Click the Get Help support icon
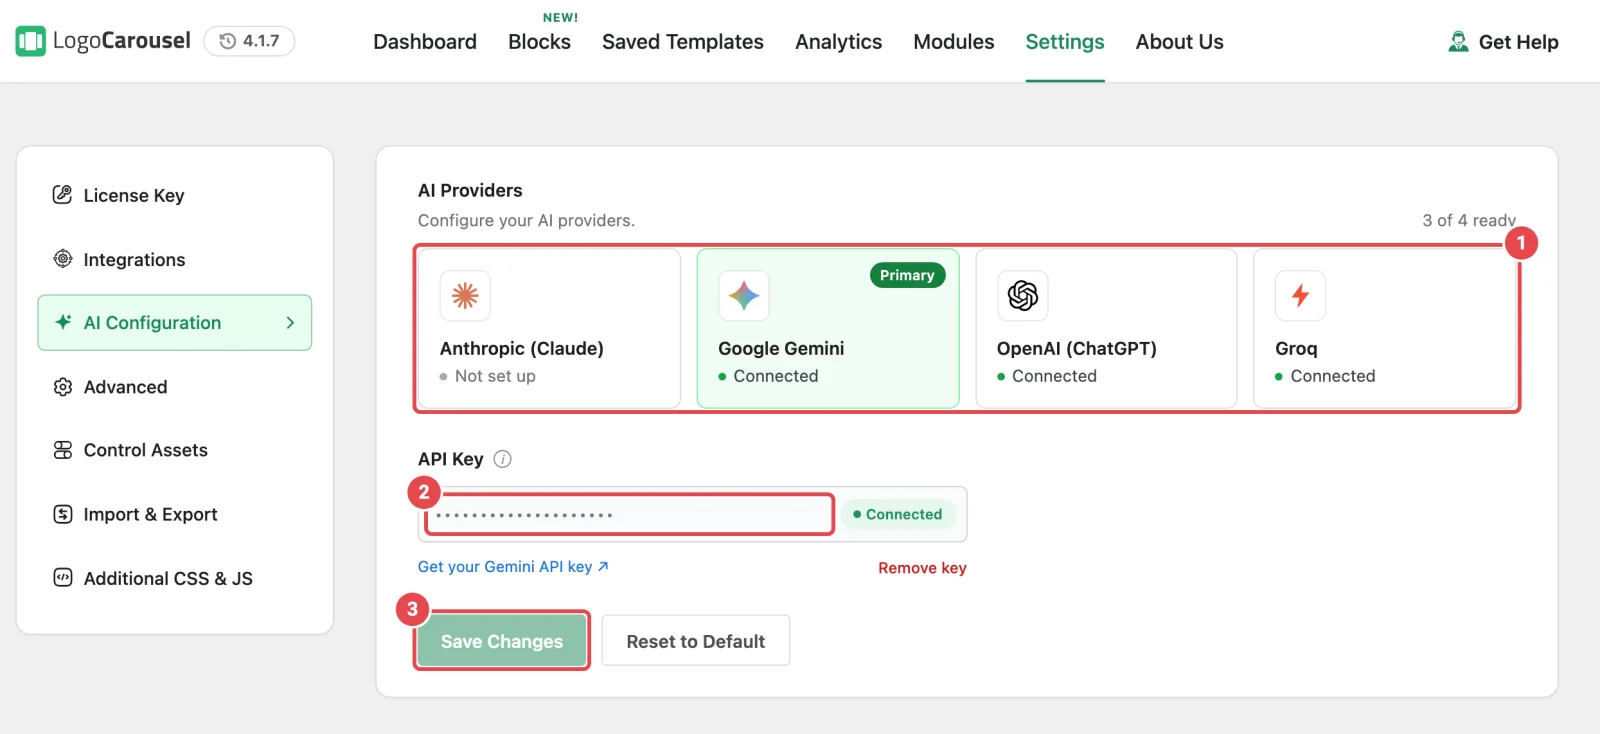Image resolution: width=1600 pixels, height=734 pixels. 1458,41
